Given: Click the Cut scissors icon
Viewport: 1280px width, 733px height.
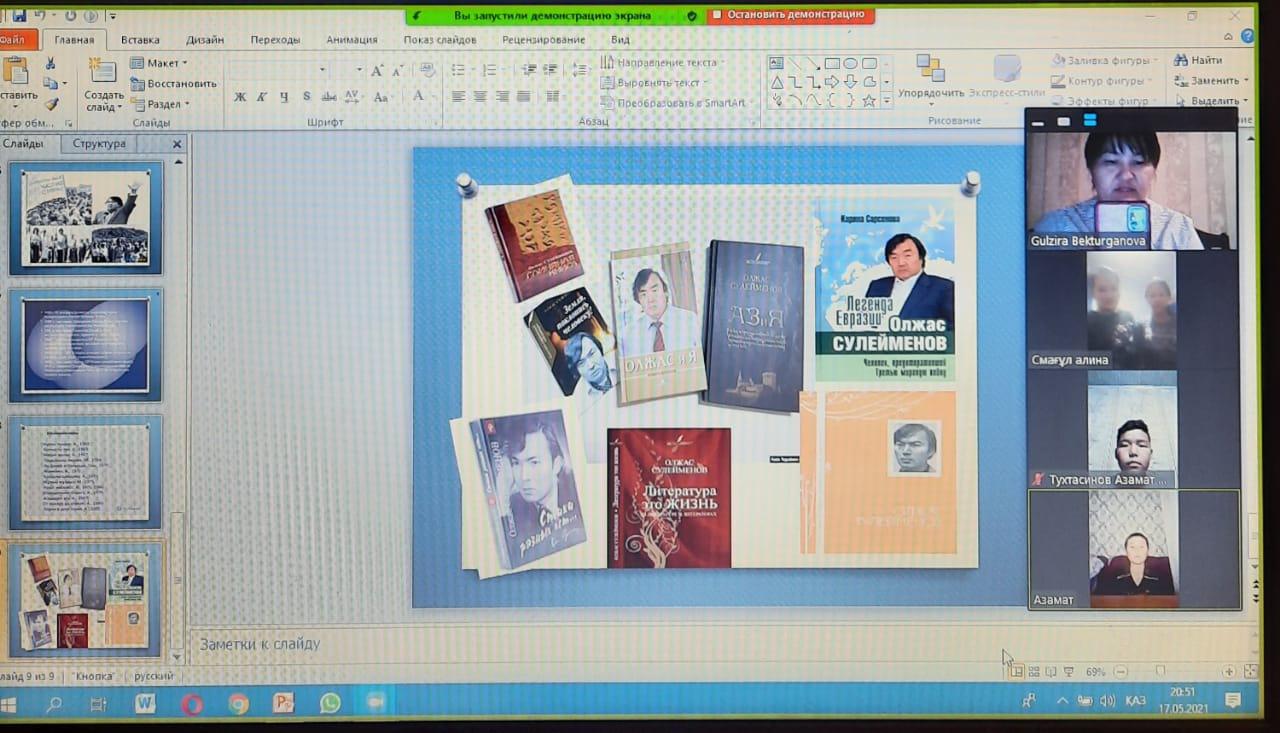Looking at the screenshot, I should click(x=50, y=63).
